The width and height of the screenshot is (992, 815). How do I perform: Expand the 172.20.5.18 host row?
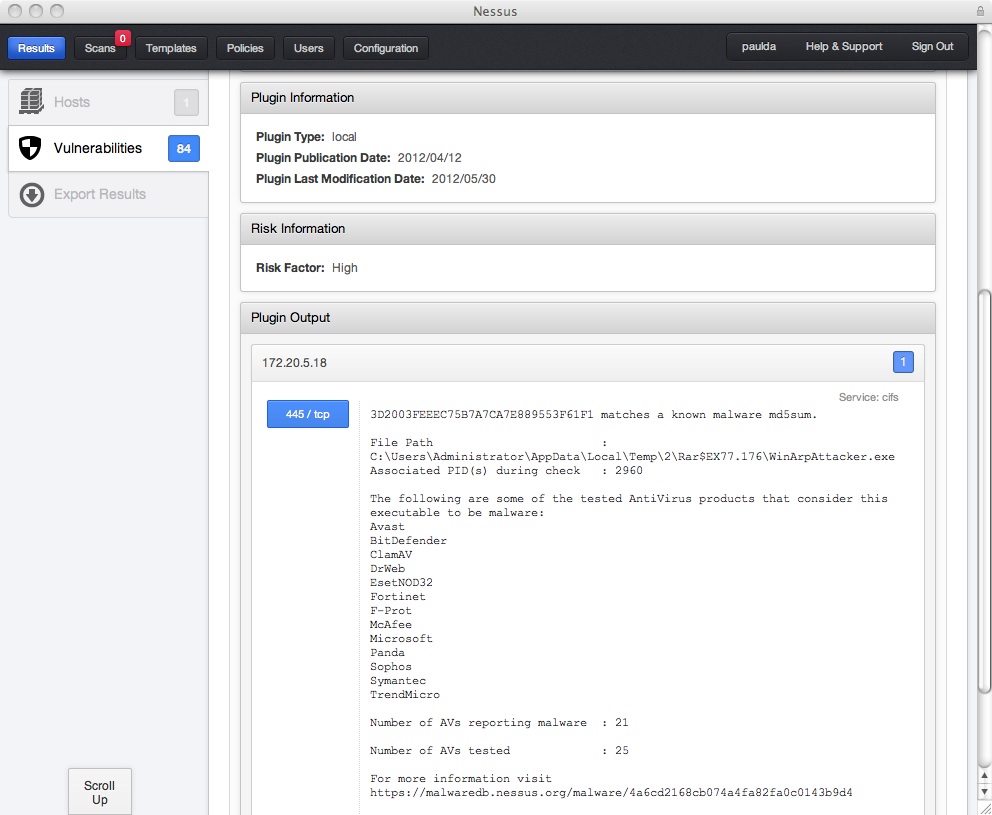coord(588,363)
